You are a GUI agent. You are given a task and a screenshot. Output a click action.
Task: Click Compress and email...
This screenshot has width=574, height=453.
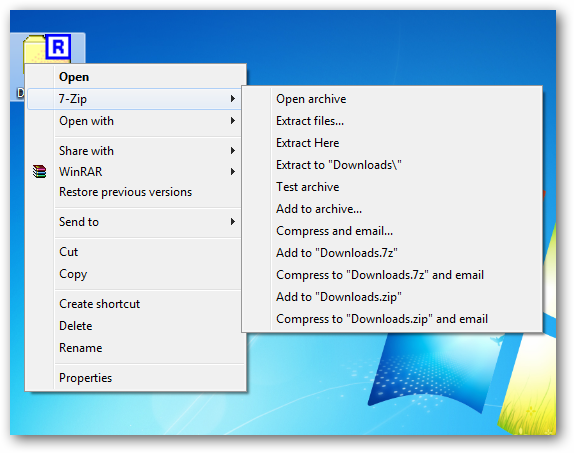coord(392,231)
